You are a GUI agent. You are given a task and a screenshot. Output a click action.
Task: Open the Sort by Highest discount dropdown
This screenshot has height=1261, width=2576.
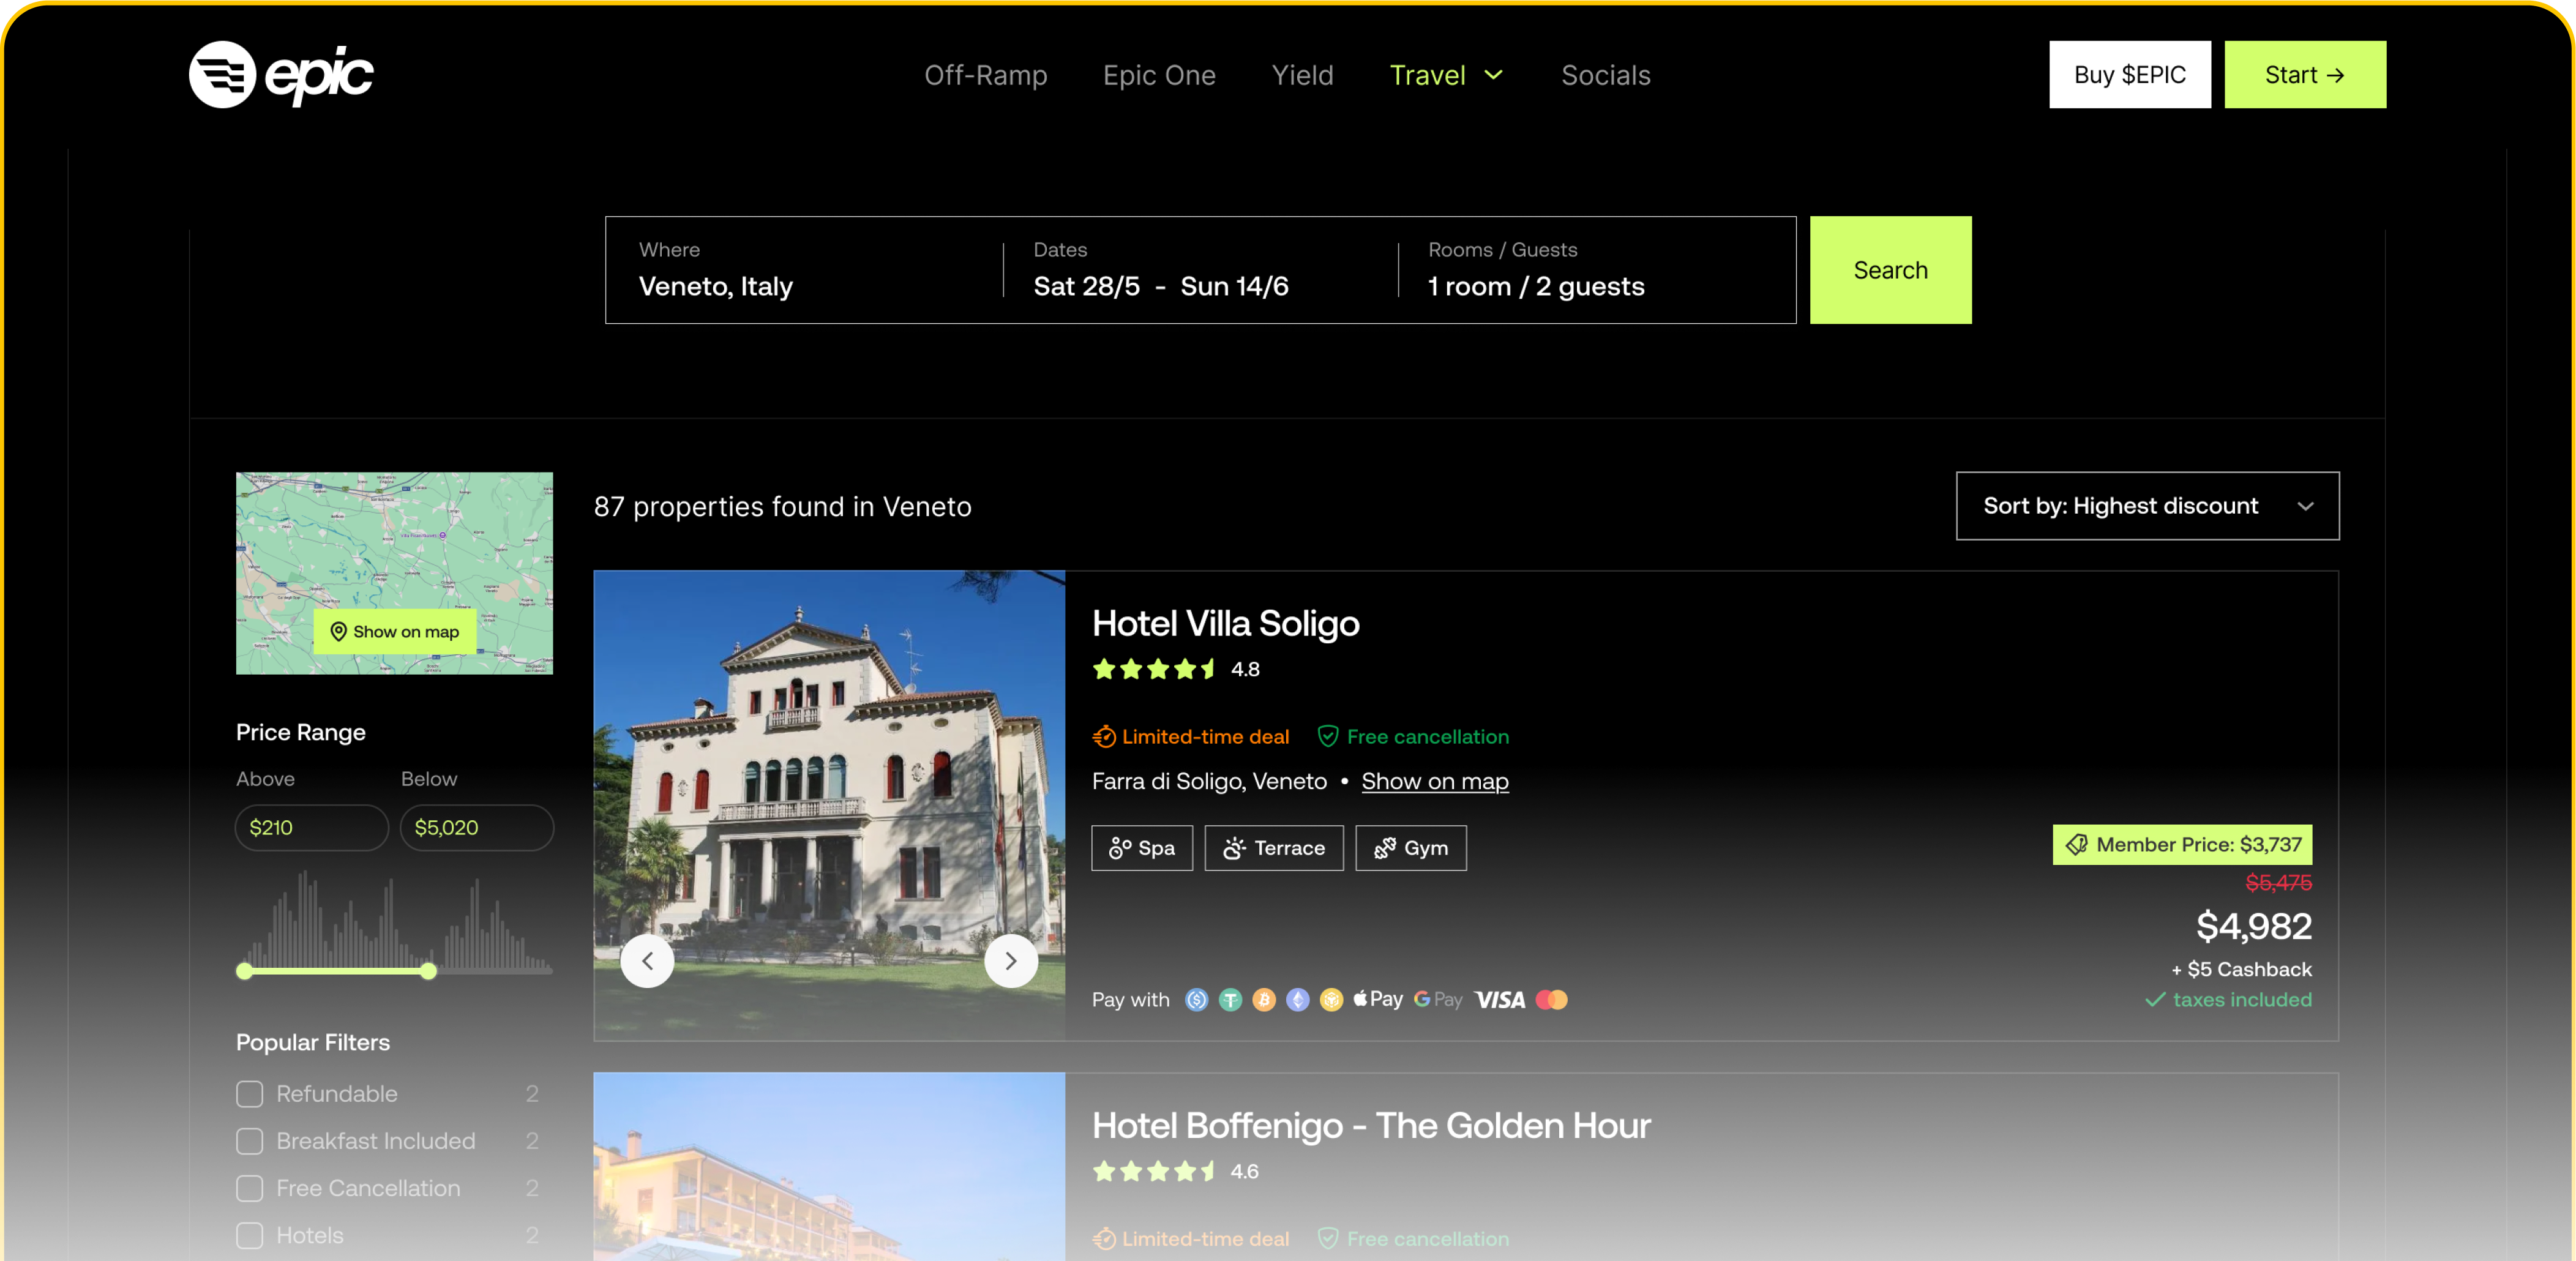[2147, 506]
